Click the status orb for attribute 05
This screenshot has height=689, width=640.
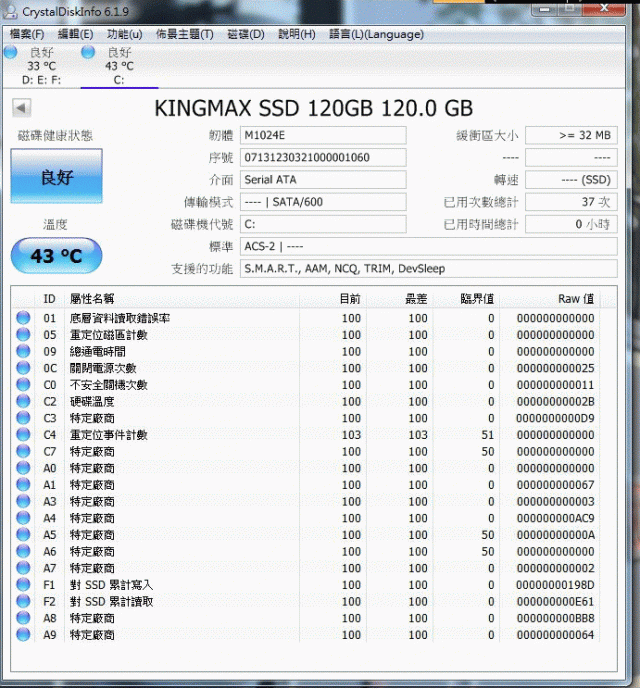(23, 334)
